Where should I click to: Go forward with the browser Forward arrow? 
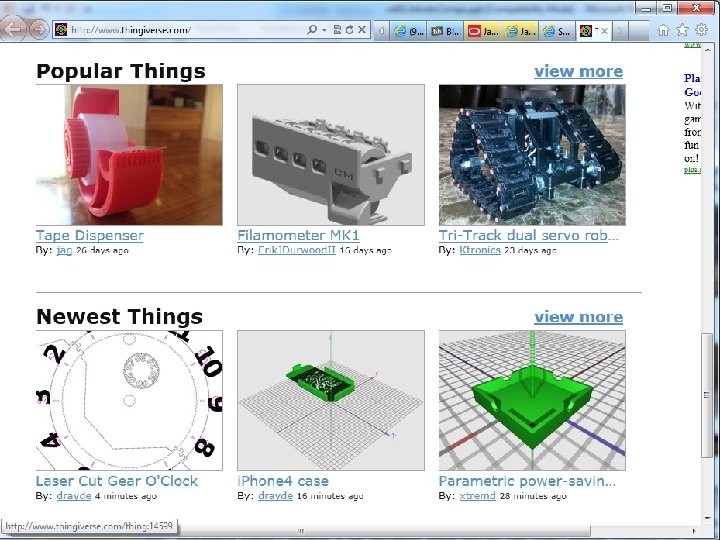pyautogui.click(x=39, y=29)
